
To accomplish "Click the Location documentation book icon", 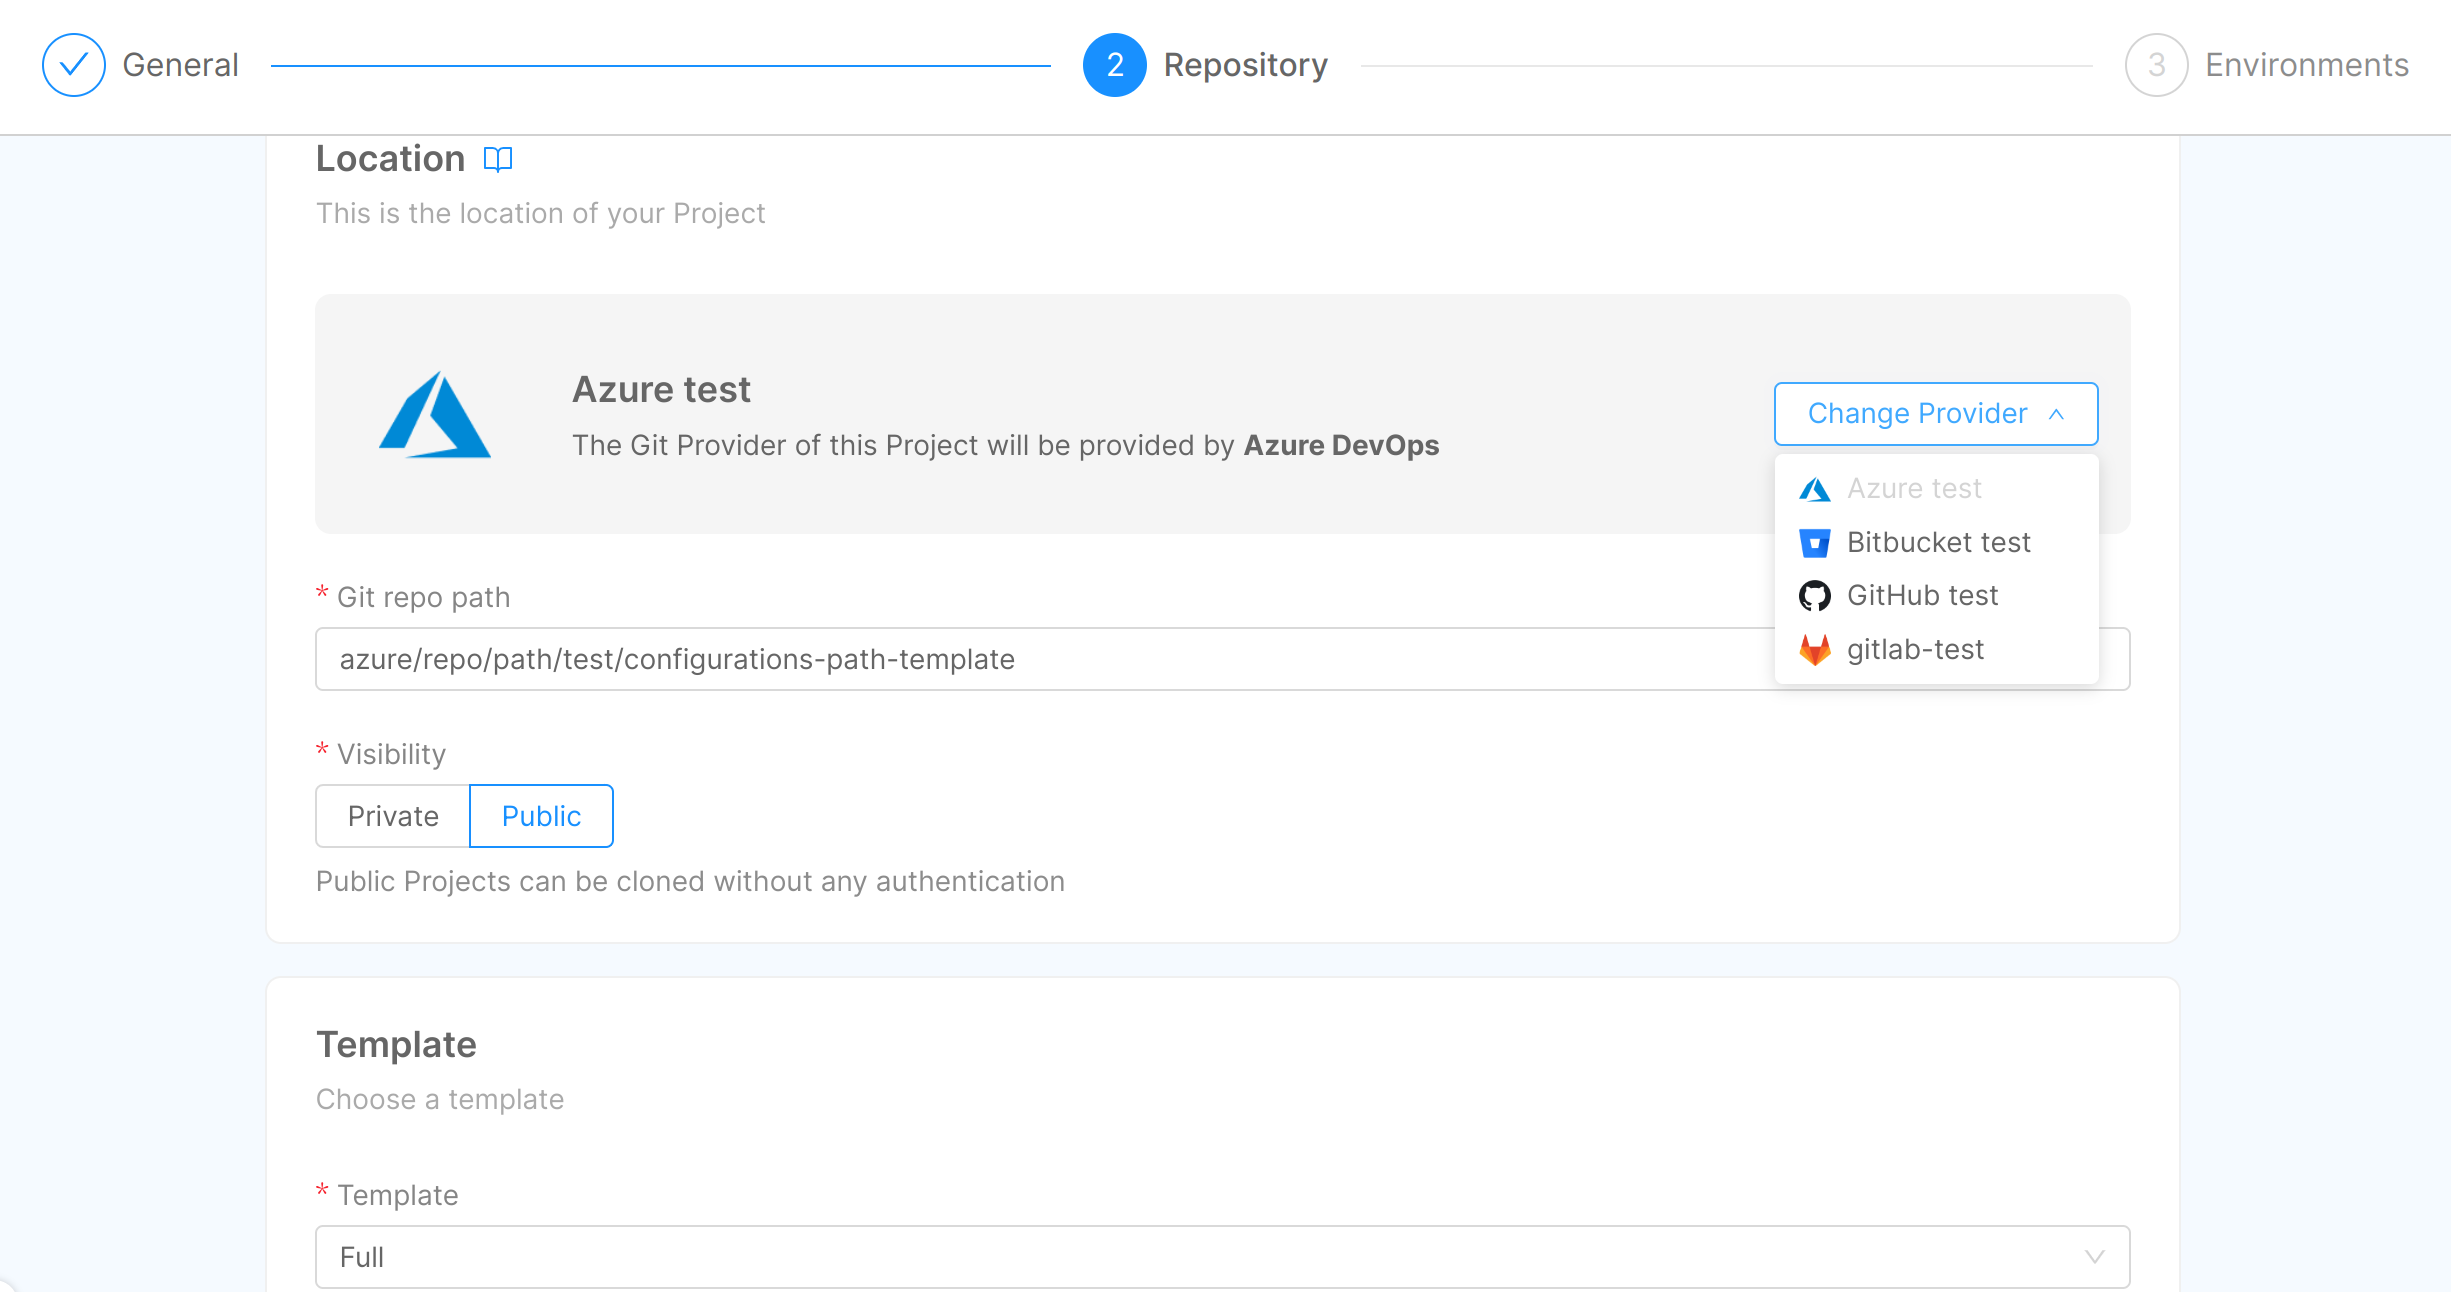I will click(497, 160).
